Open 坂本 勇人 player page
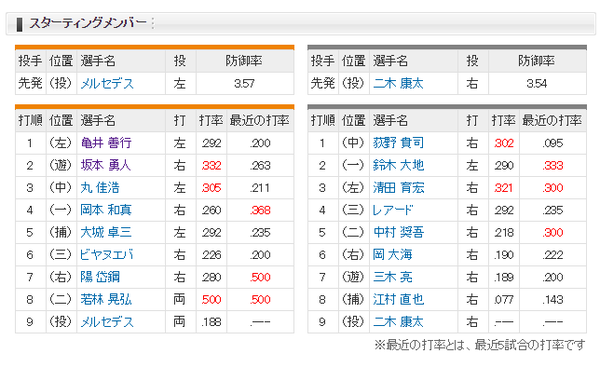The height and width of the screenshot is (367, 600). point(106,165)
